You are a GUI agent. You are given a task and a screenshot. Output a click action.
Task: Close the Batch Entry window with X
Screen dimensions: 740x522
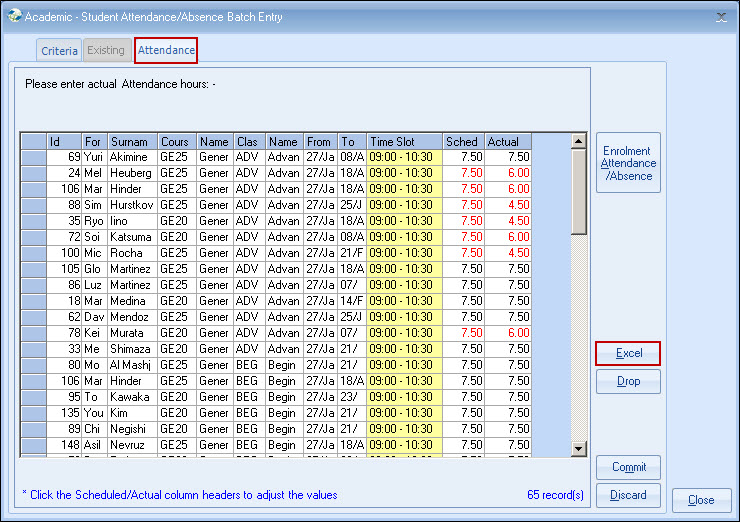721,17
